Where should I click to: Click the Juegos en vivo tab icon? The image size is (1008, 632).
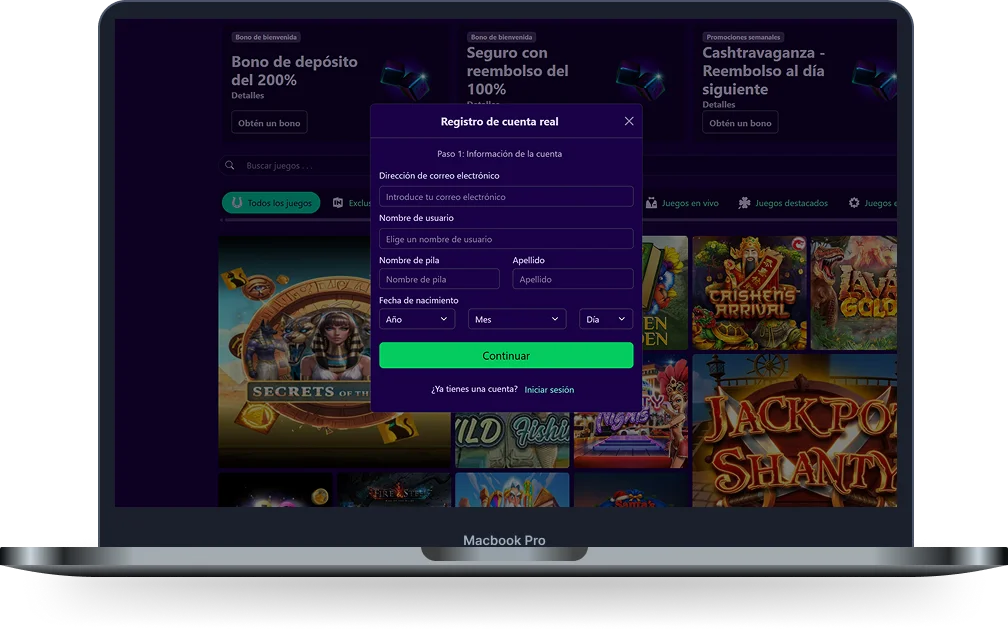click(x=651, y=203)
